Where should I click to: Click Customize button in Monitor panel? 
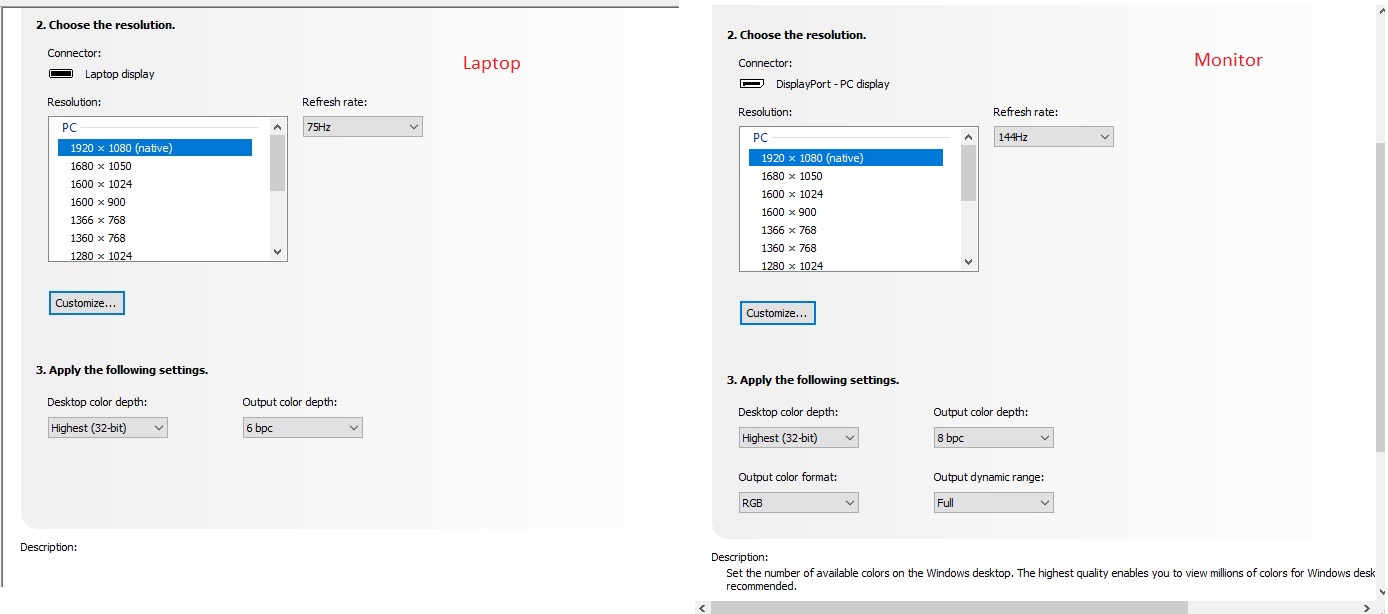coord(778,313)
